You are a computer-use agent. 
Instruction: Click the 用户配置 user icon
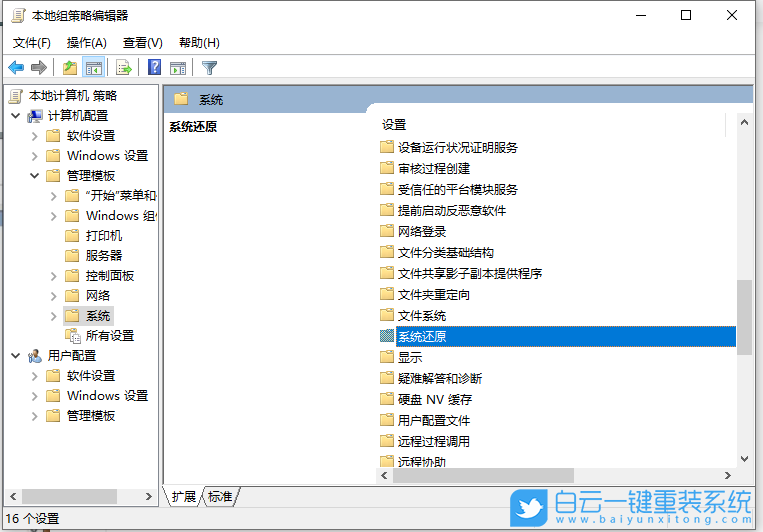point(35,356)
